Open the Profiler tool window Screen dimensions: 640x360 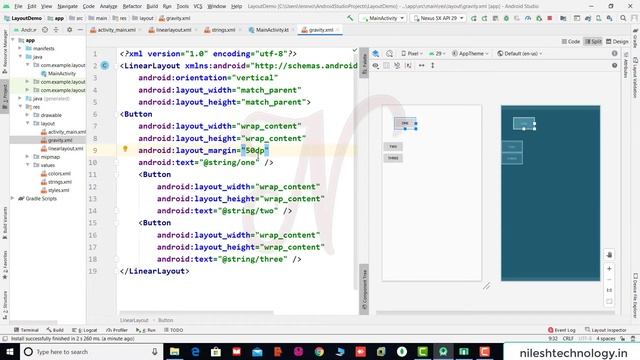tap(117, 330)
